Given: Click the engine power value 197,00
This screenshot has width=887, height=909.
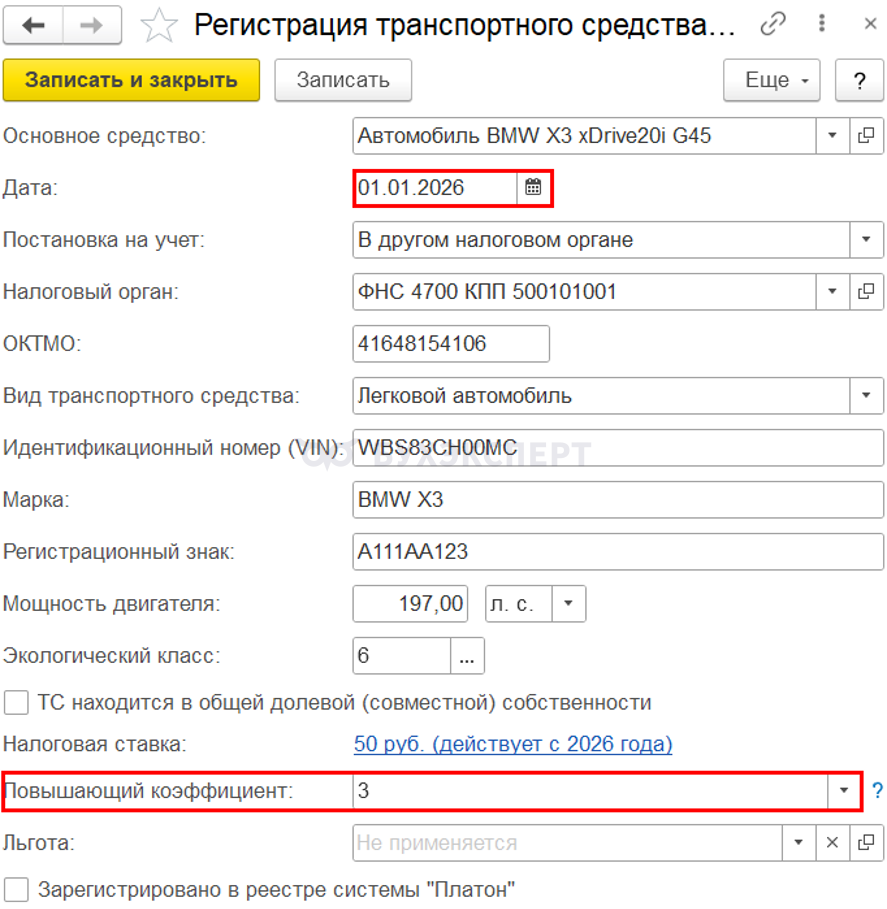Looking at the screenshot, I should (x=410, y=603).
